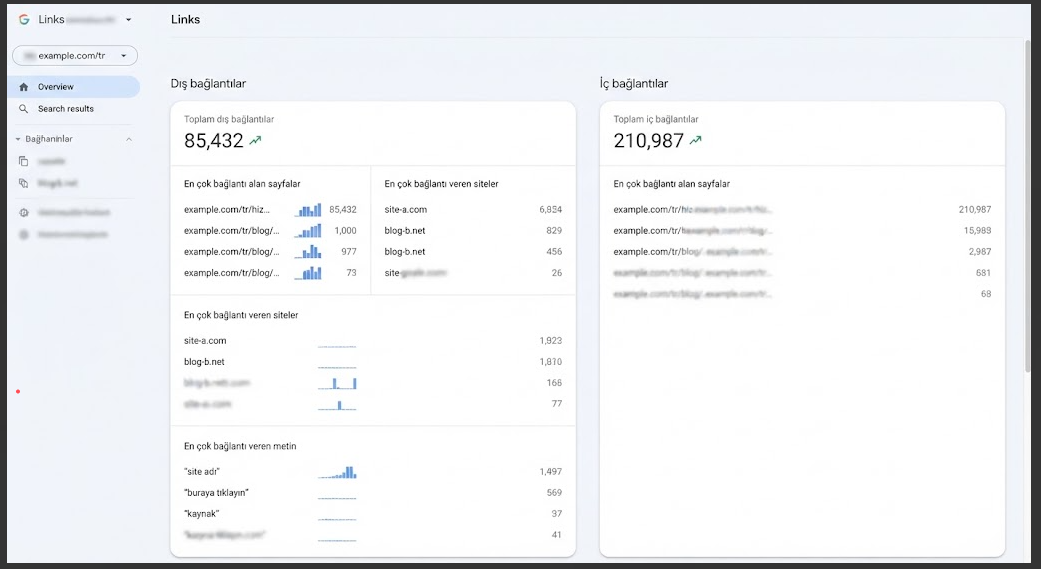Click the sparkline in the "buraya tıklayın" row
1041x569 pixels.
(337, 497)
